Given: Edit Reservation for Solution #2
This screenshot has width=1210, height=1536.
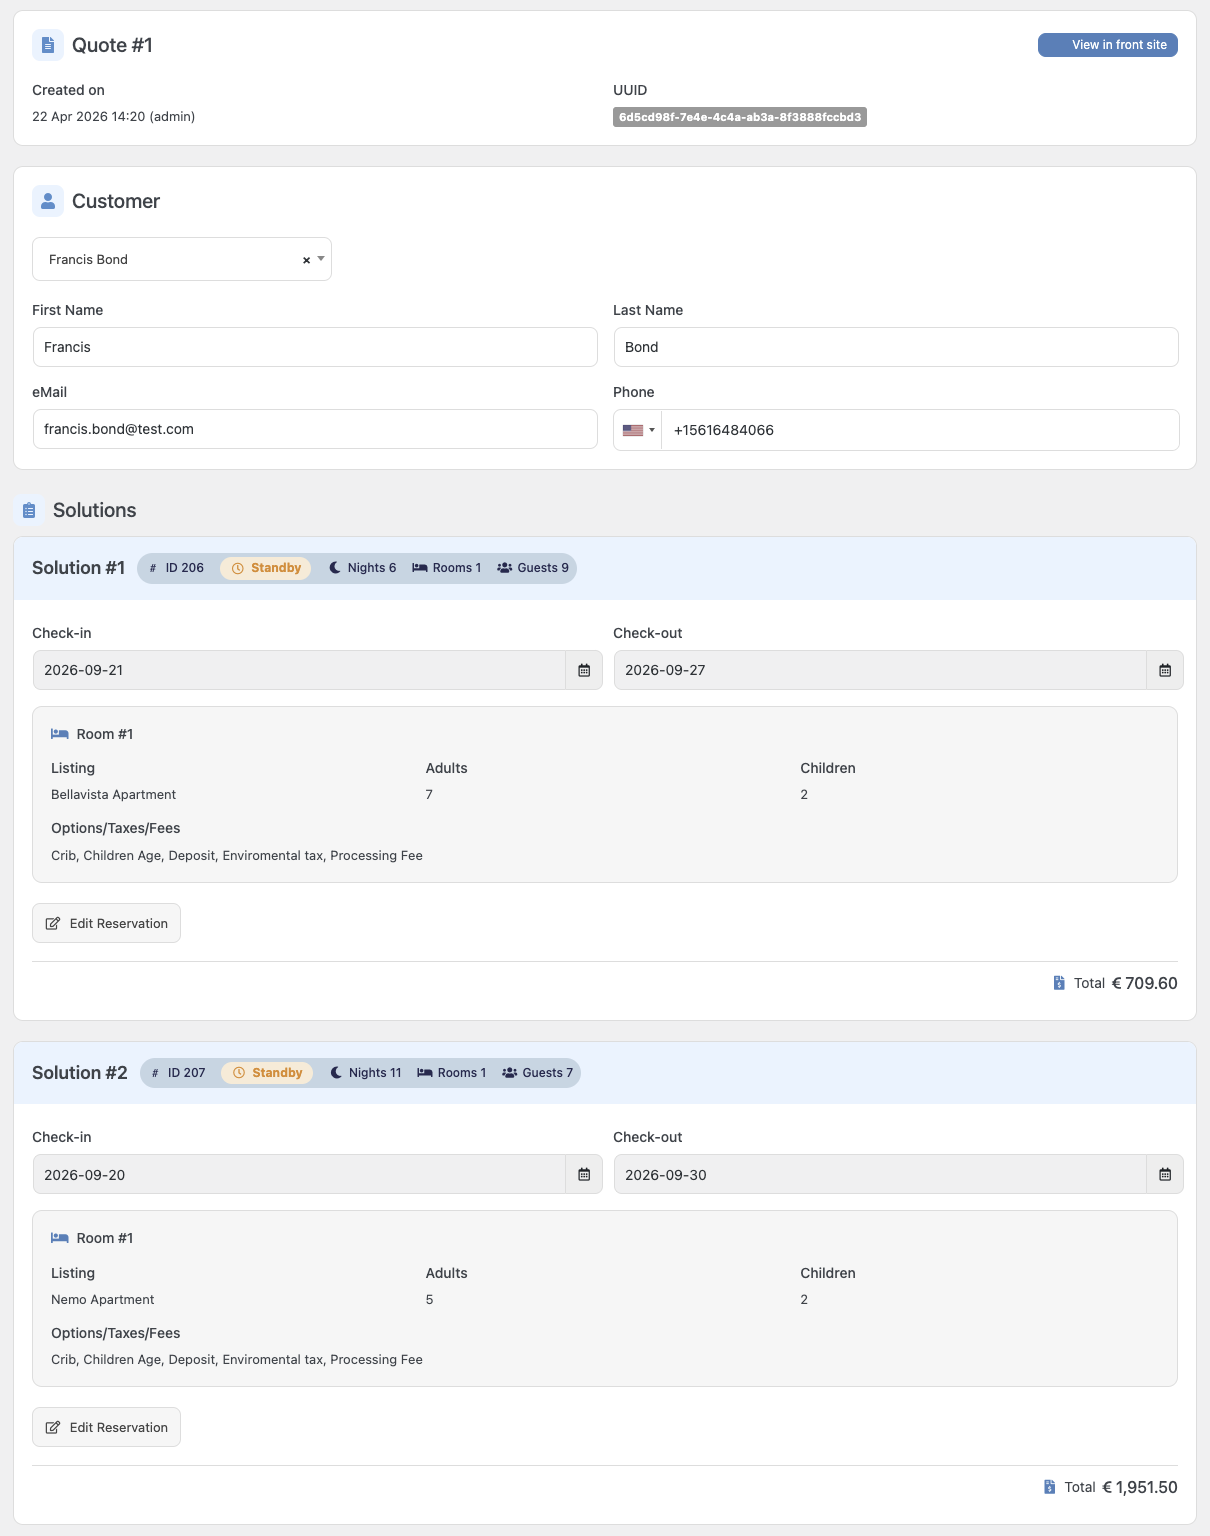Looking at the screenshot, I should pos(107,1427).
